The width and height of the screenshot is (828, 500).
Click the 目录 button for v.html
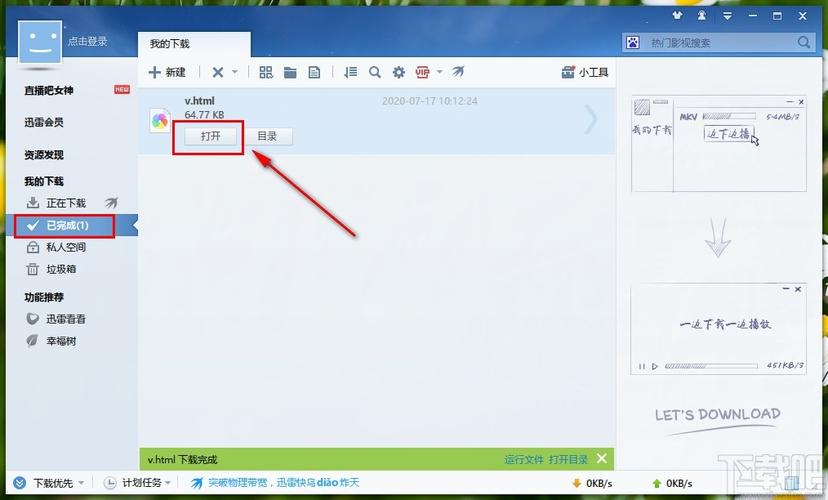coord(267,137)
